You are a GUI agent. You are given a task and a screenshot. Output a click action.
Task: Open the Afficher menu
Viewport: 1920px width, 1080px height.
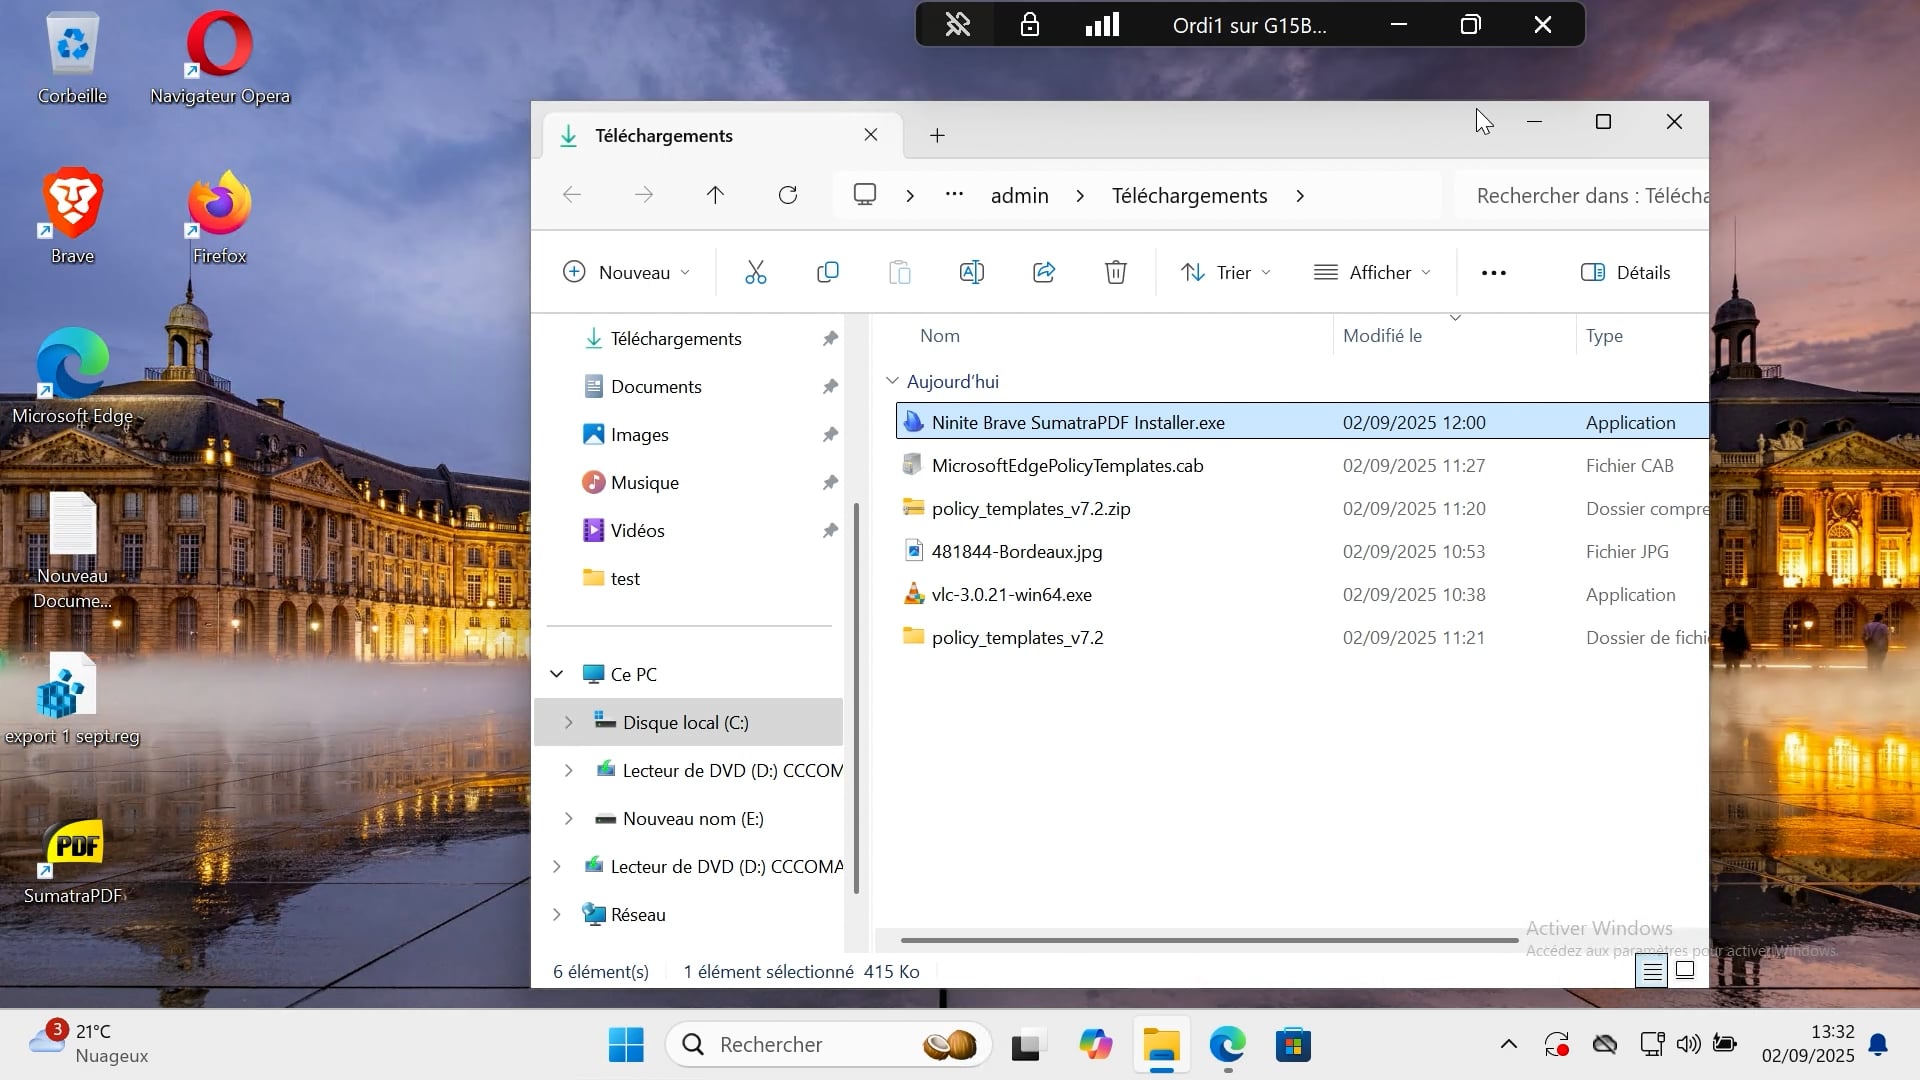pos(1372,271)
